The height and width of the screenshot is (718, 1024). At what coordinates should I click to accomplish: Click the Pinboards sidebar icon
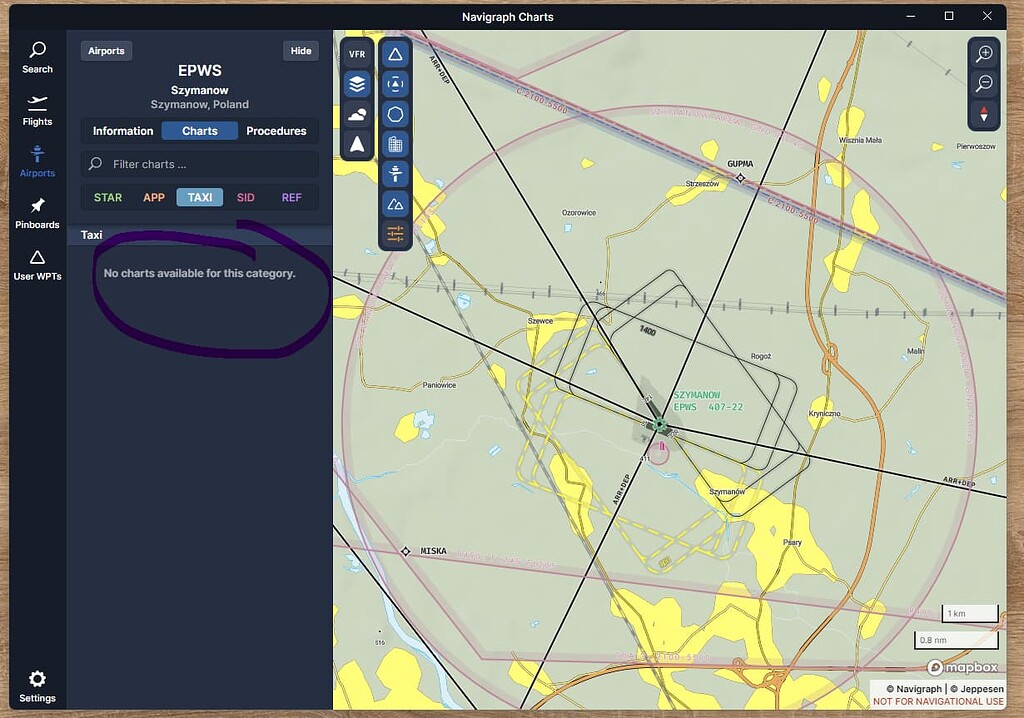37,213
